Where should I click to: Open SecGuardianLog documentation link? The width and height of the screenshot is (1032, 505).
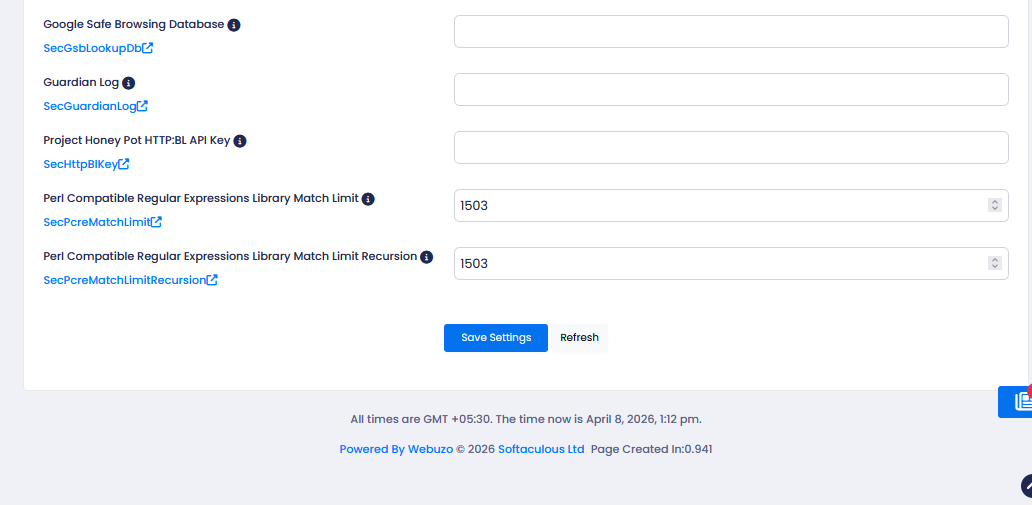coord(95,106)
